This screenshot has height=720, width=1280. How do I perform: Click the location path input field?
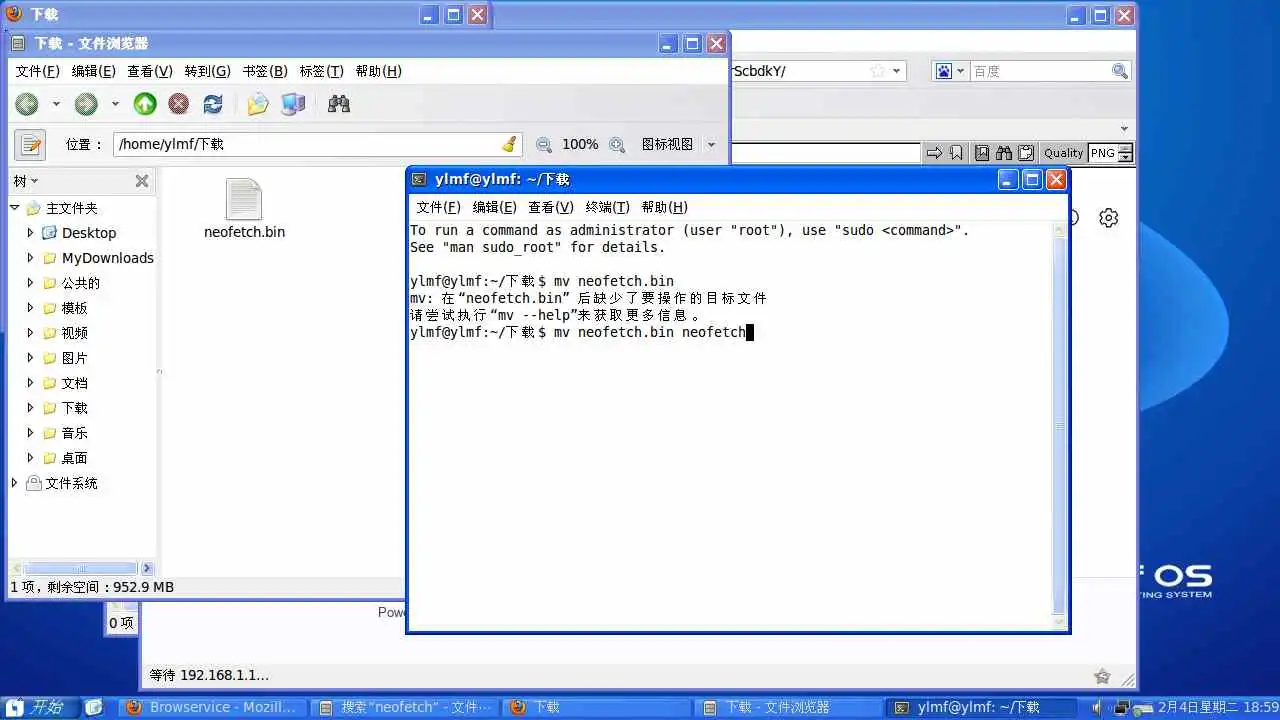coord(318,144)
